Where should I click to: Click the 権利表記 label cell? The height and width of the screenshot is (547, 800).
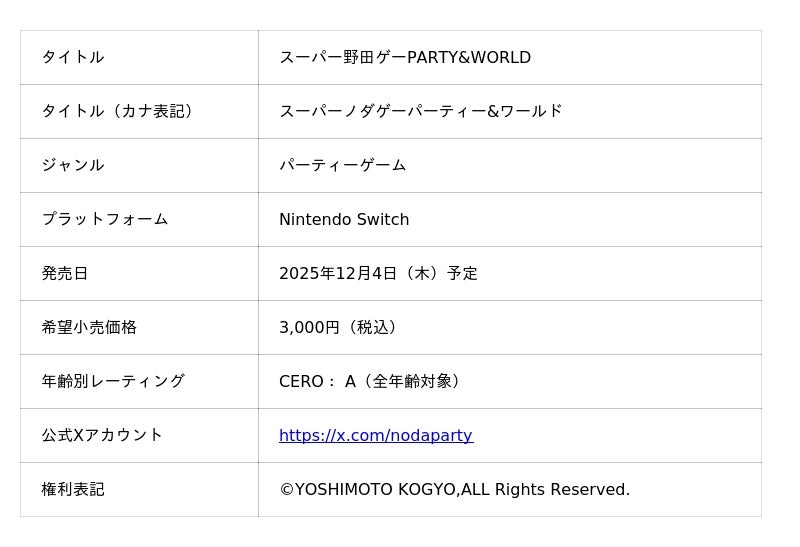(x=73, y=490)
